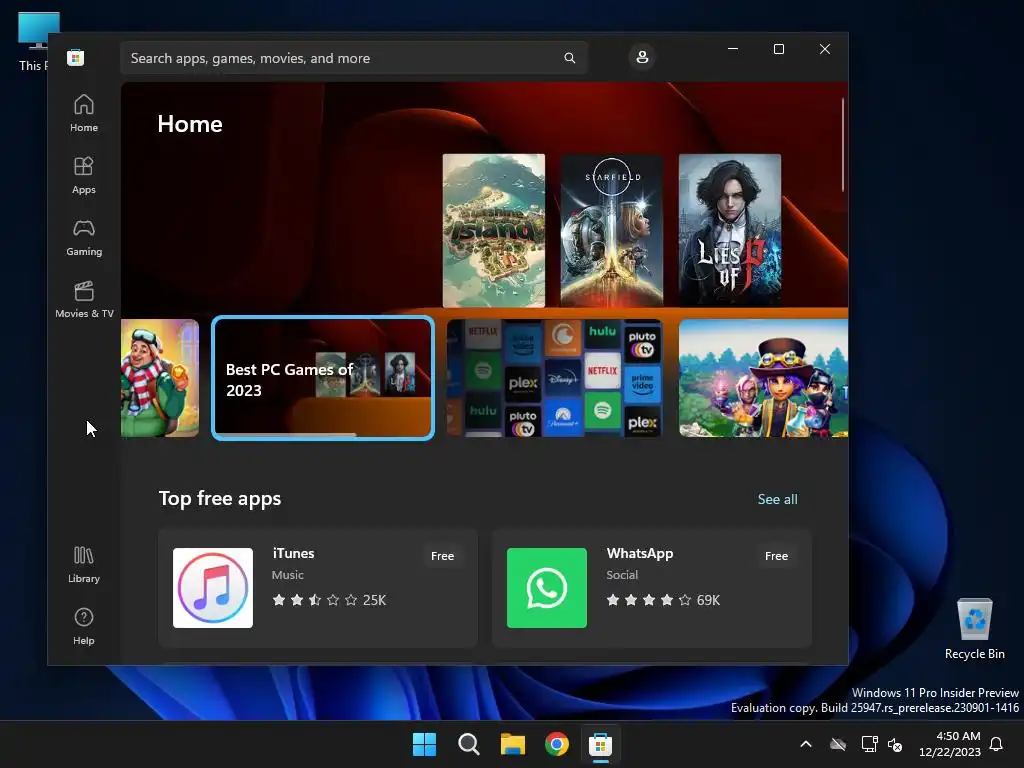Click the WhatsApp star rating 69K
1024x768 pixels.
[663, 600]
